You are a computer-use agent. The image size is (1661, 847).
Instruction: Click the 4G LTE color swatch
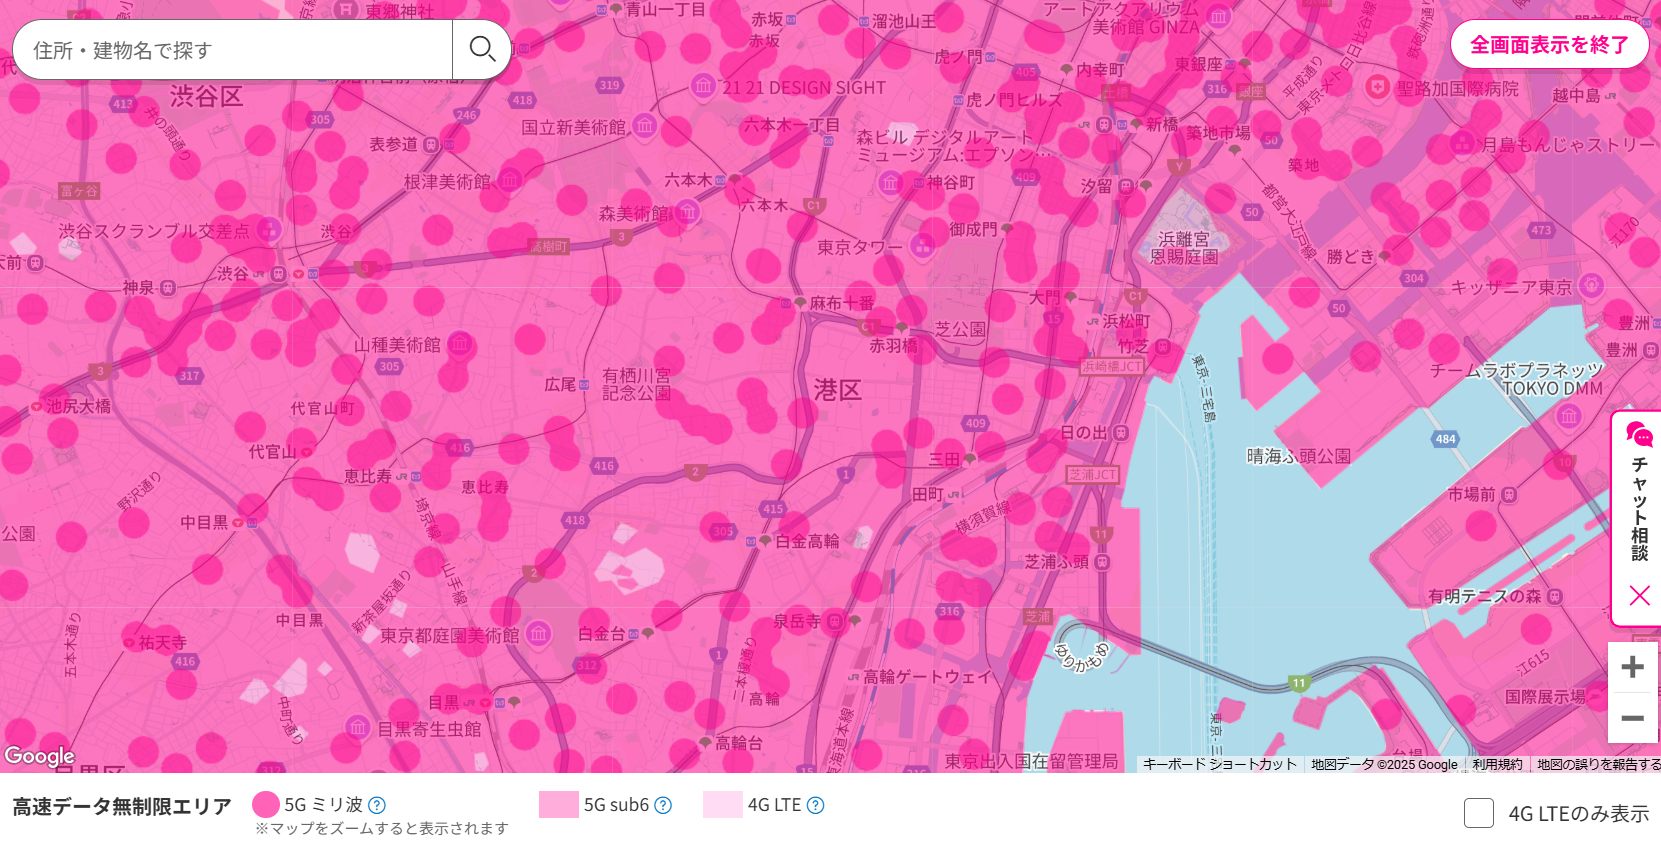723,805
